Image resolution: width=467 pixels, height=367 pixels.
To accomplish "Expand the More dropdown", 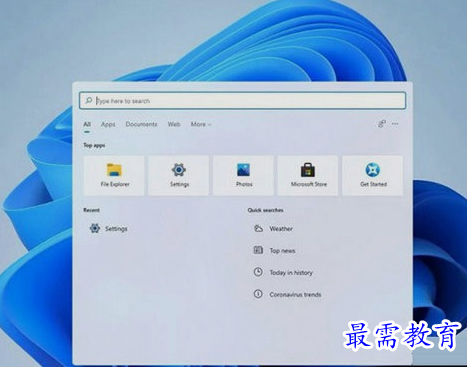I will click(201, 124).
